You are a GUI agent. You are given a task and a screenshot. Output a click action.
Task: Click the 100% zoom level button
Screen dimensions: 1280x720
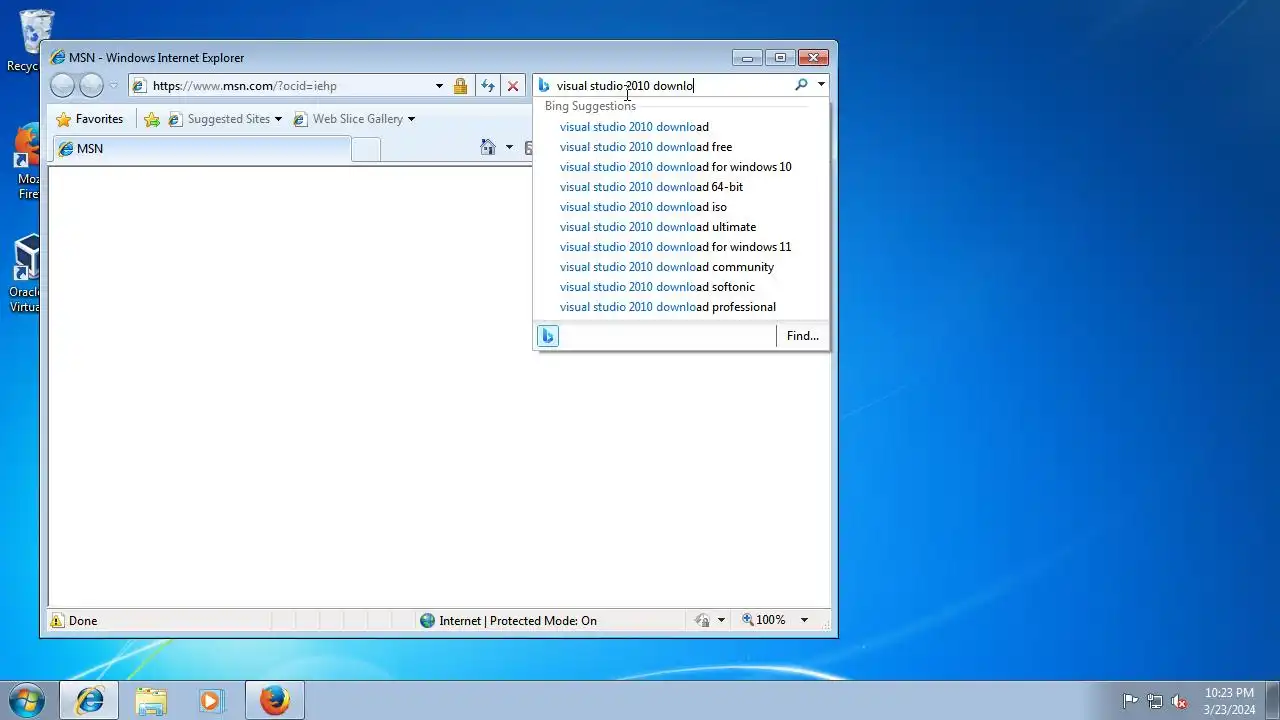tap(764, 621)
